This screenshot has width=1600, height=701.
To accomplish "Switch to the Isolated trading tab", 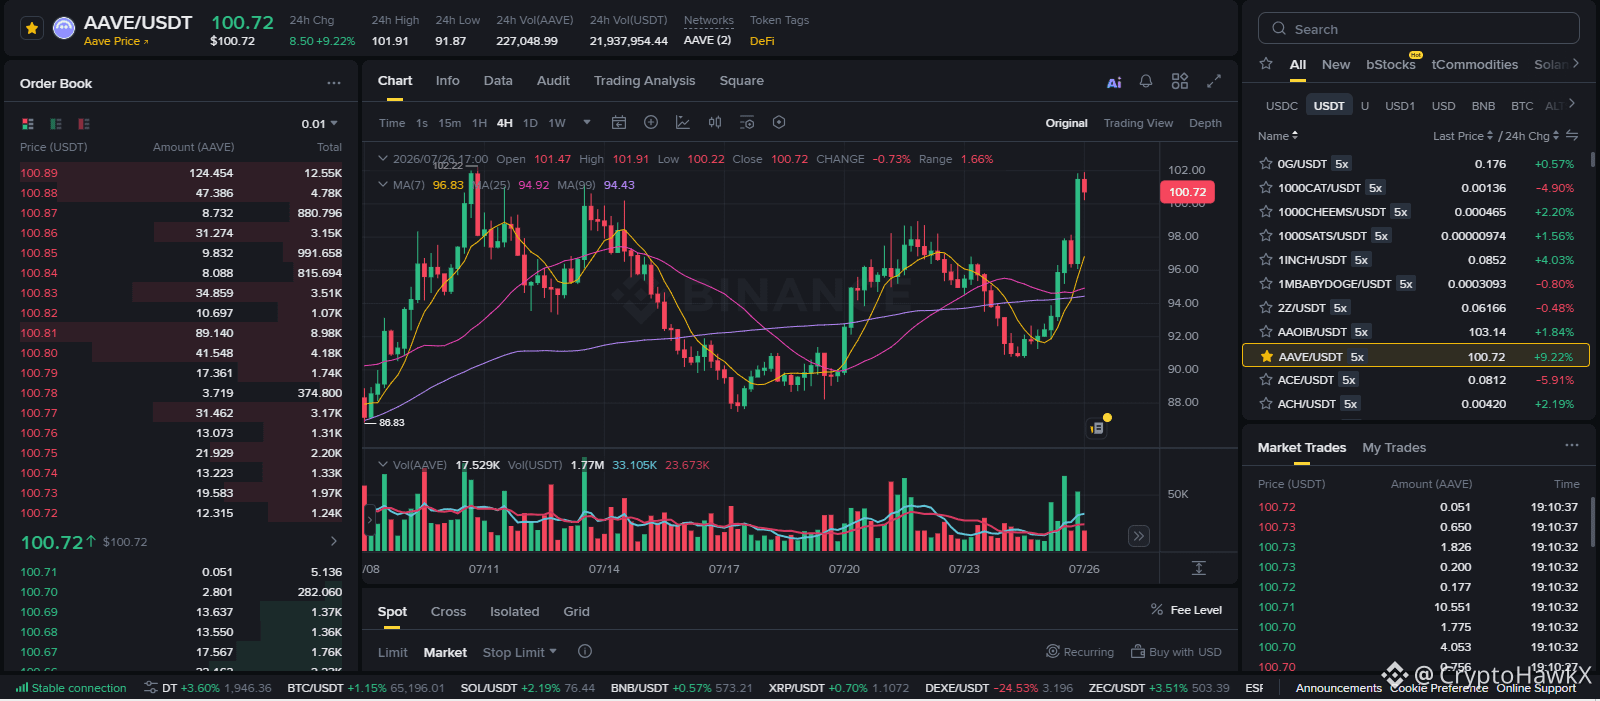I will point(514,611).
